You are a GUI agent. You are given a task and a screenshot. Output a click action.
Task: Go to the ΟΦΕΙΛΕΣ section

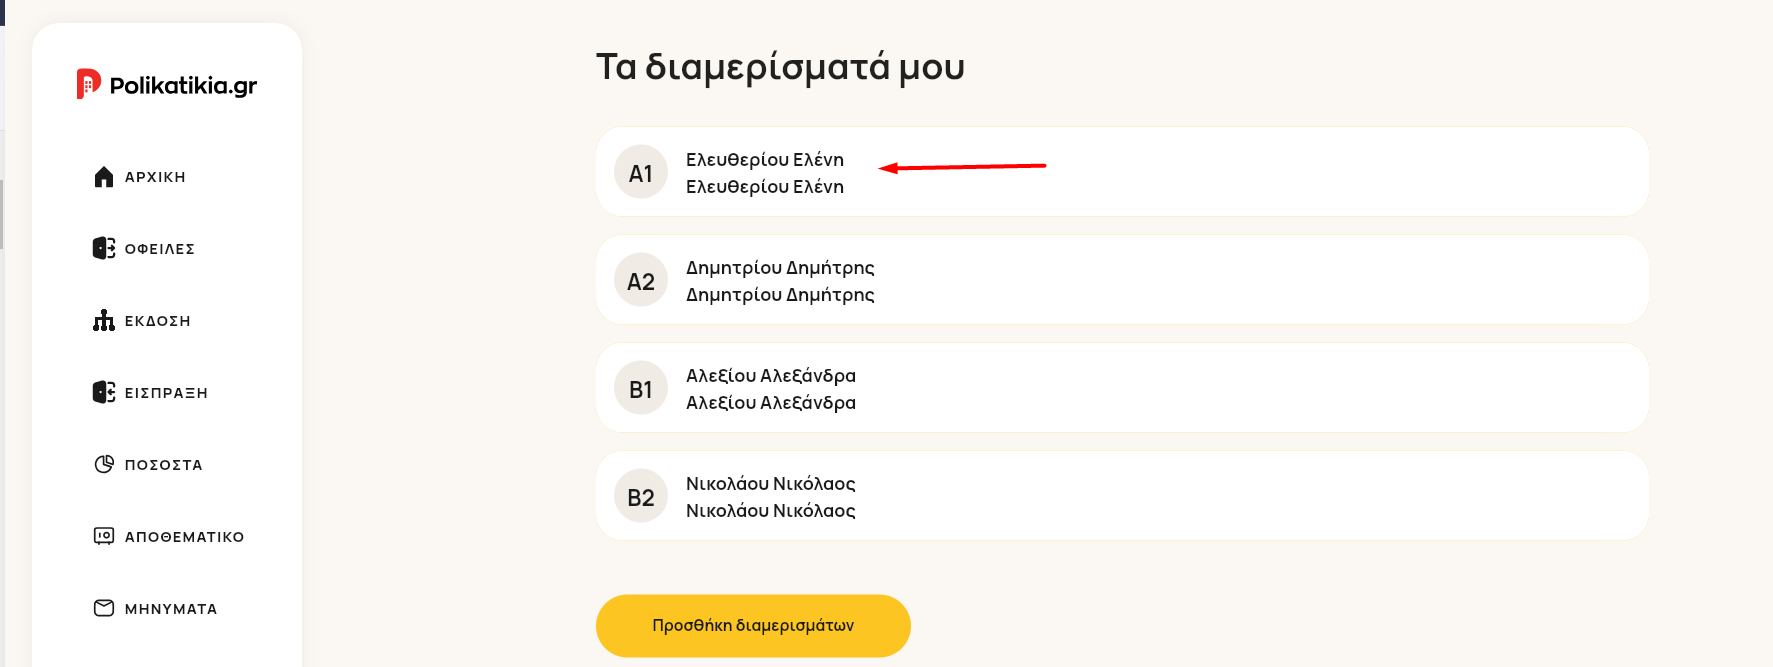point(159,249)
